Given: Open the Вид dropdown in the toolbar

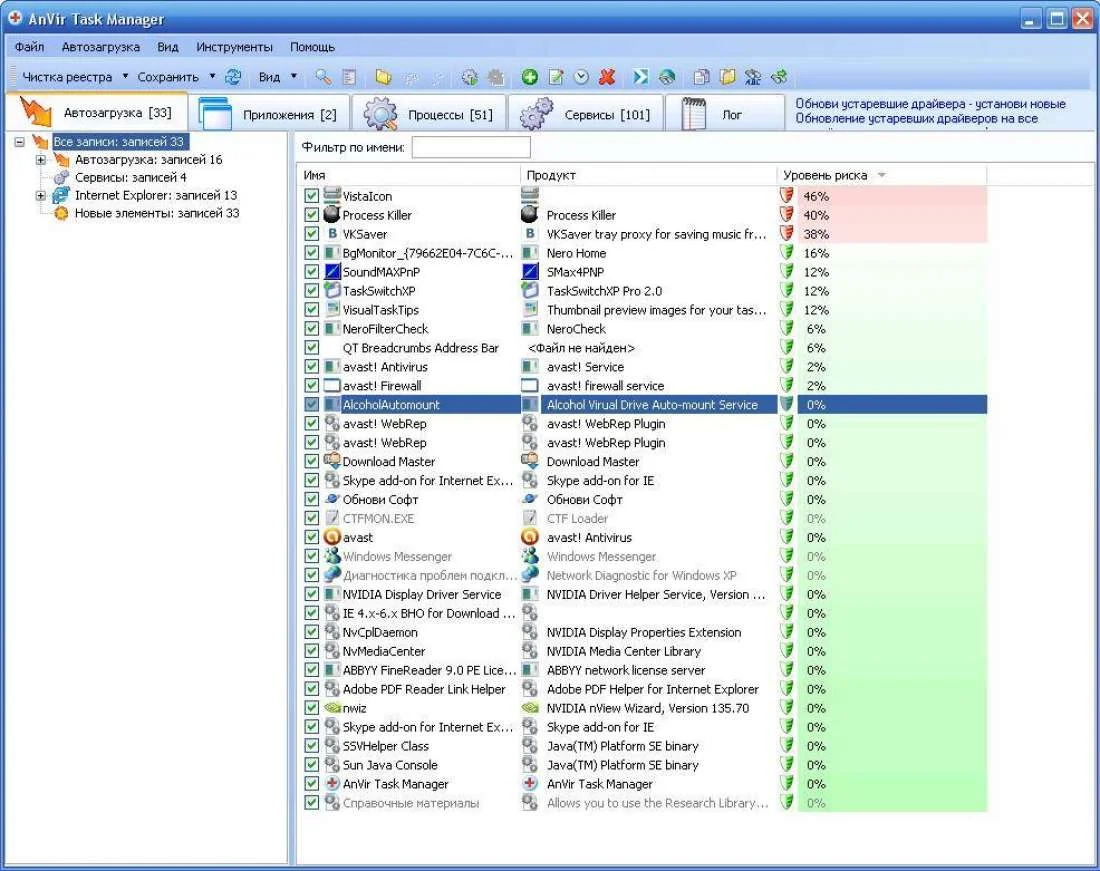Looking at the screenshot, I should [x=277, y=77].
